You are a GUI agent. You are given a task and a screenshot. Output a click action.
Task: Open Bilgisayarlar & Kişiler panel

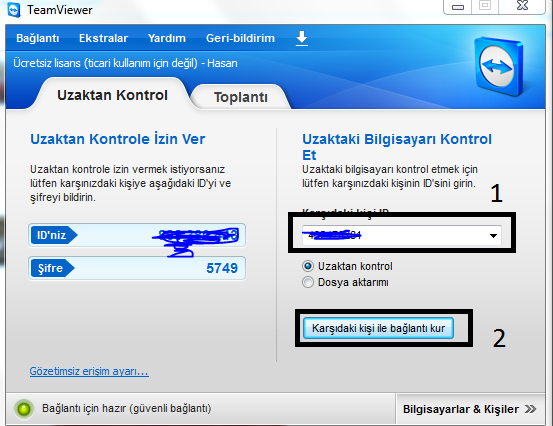click(x=470, y=409)
